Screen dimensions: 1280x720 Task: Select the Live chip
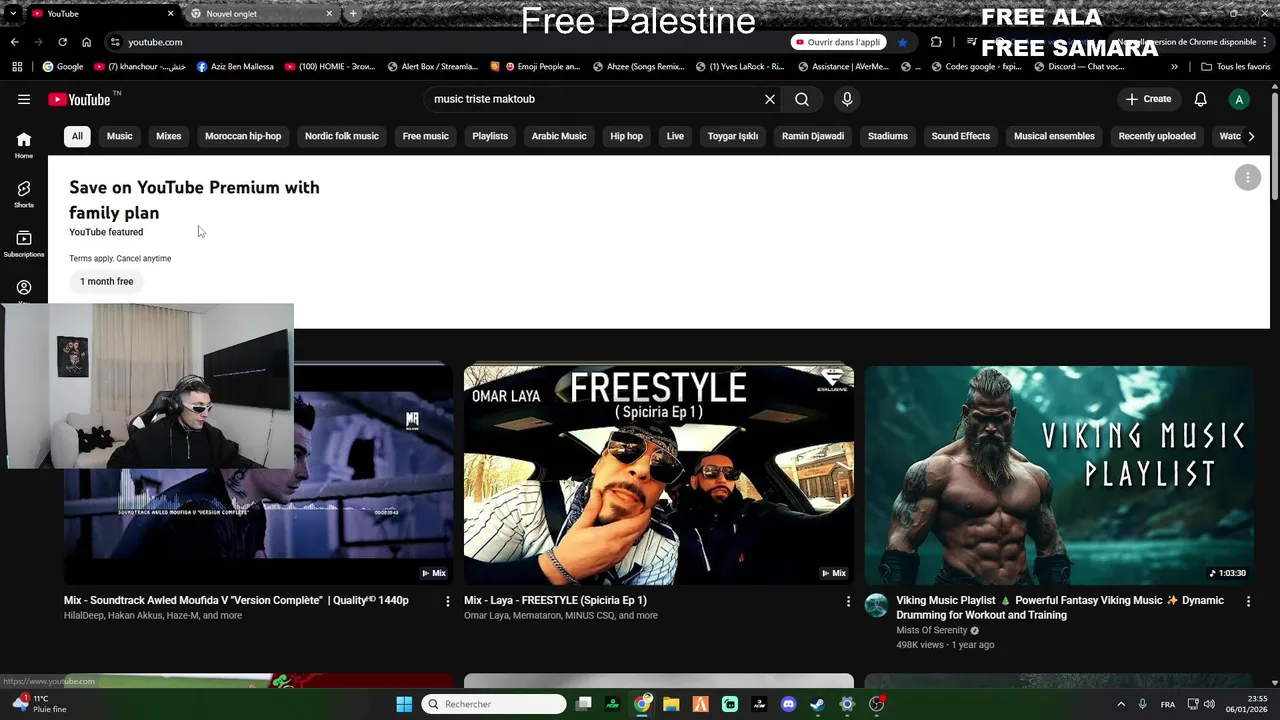pos(676,136)
